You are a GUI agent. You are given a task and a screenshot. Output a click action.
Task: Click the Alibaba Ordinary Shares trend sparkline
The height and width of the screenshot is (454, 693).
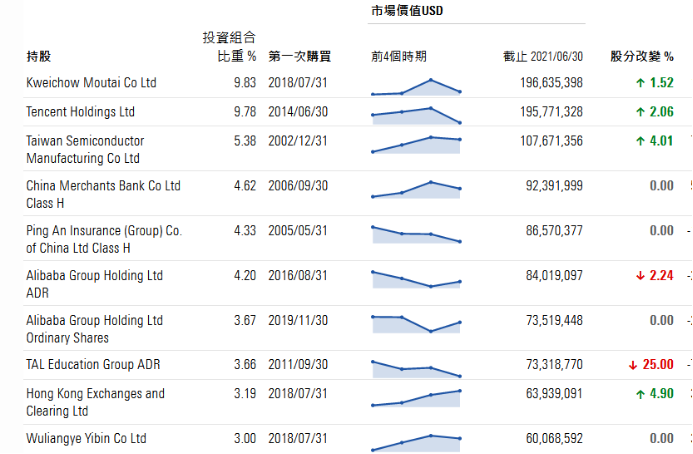416,323
